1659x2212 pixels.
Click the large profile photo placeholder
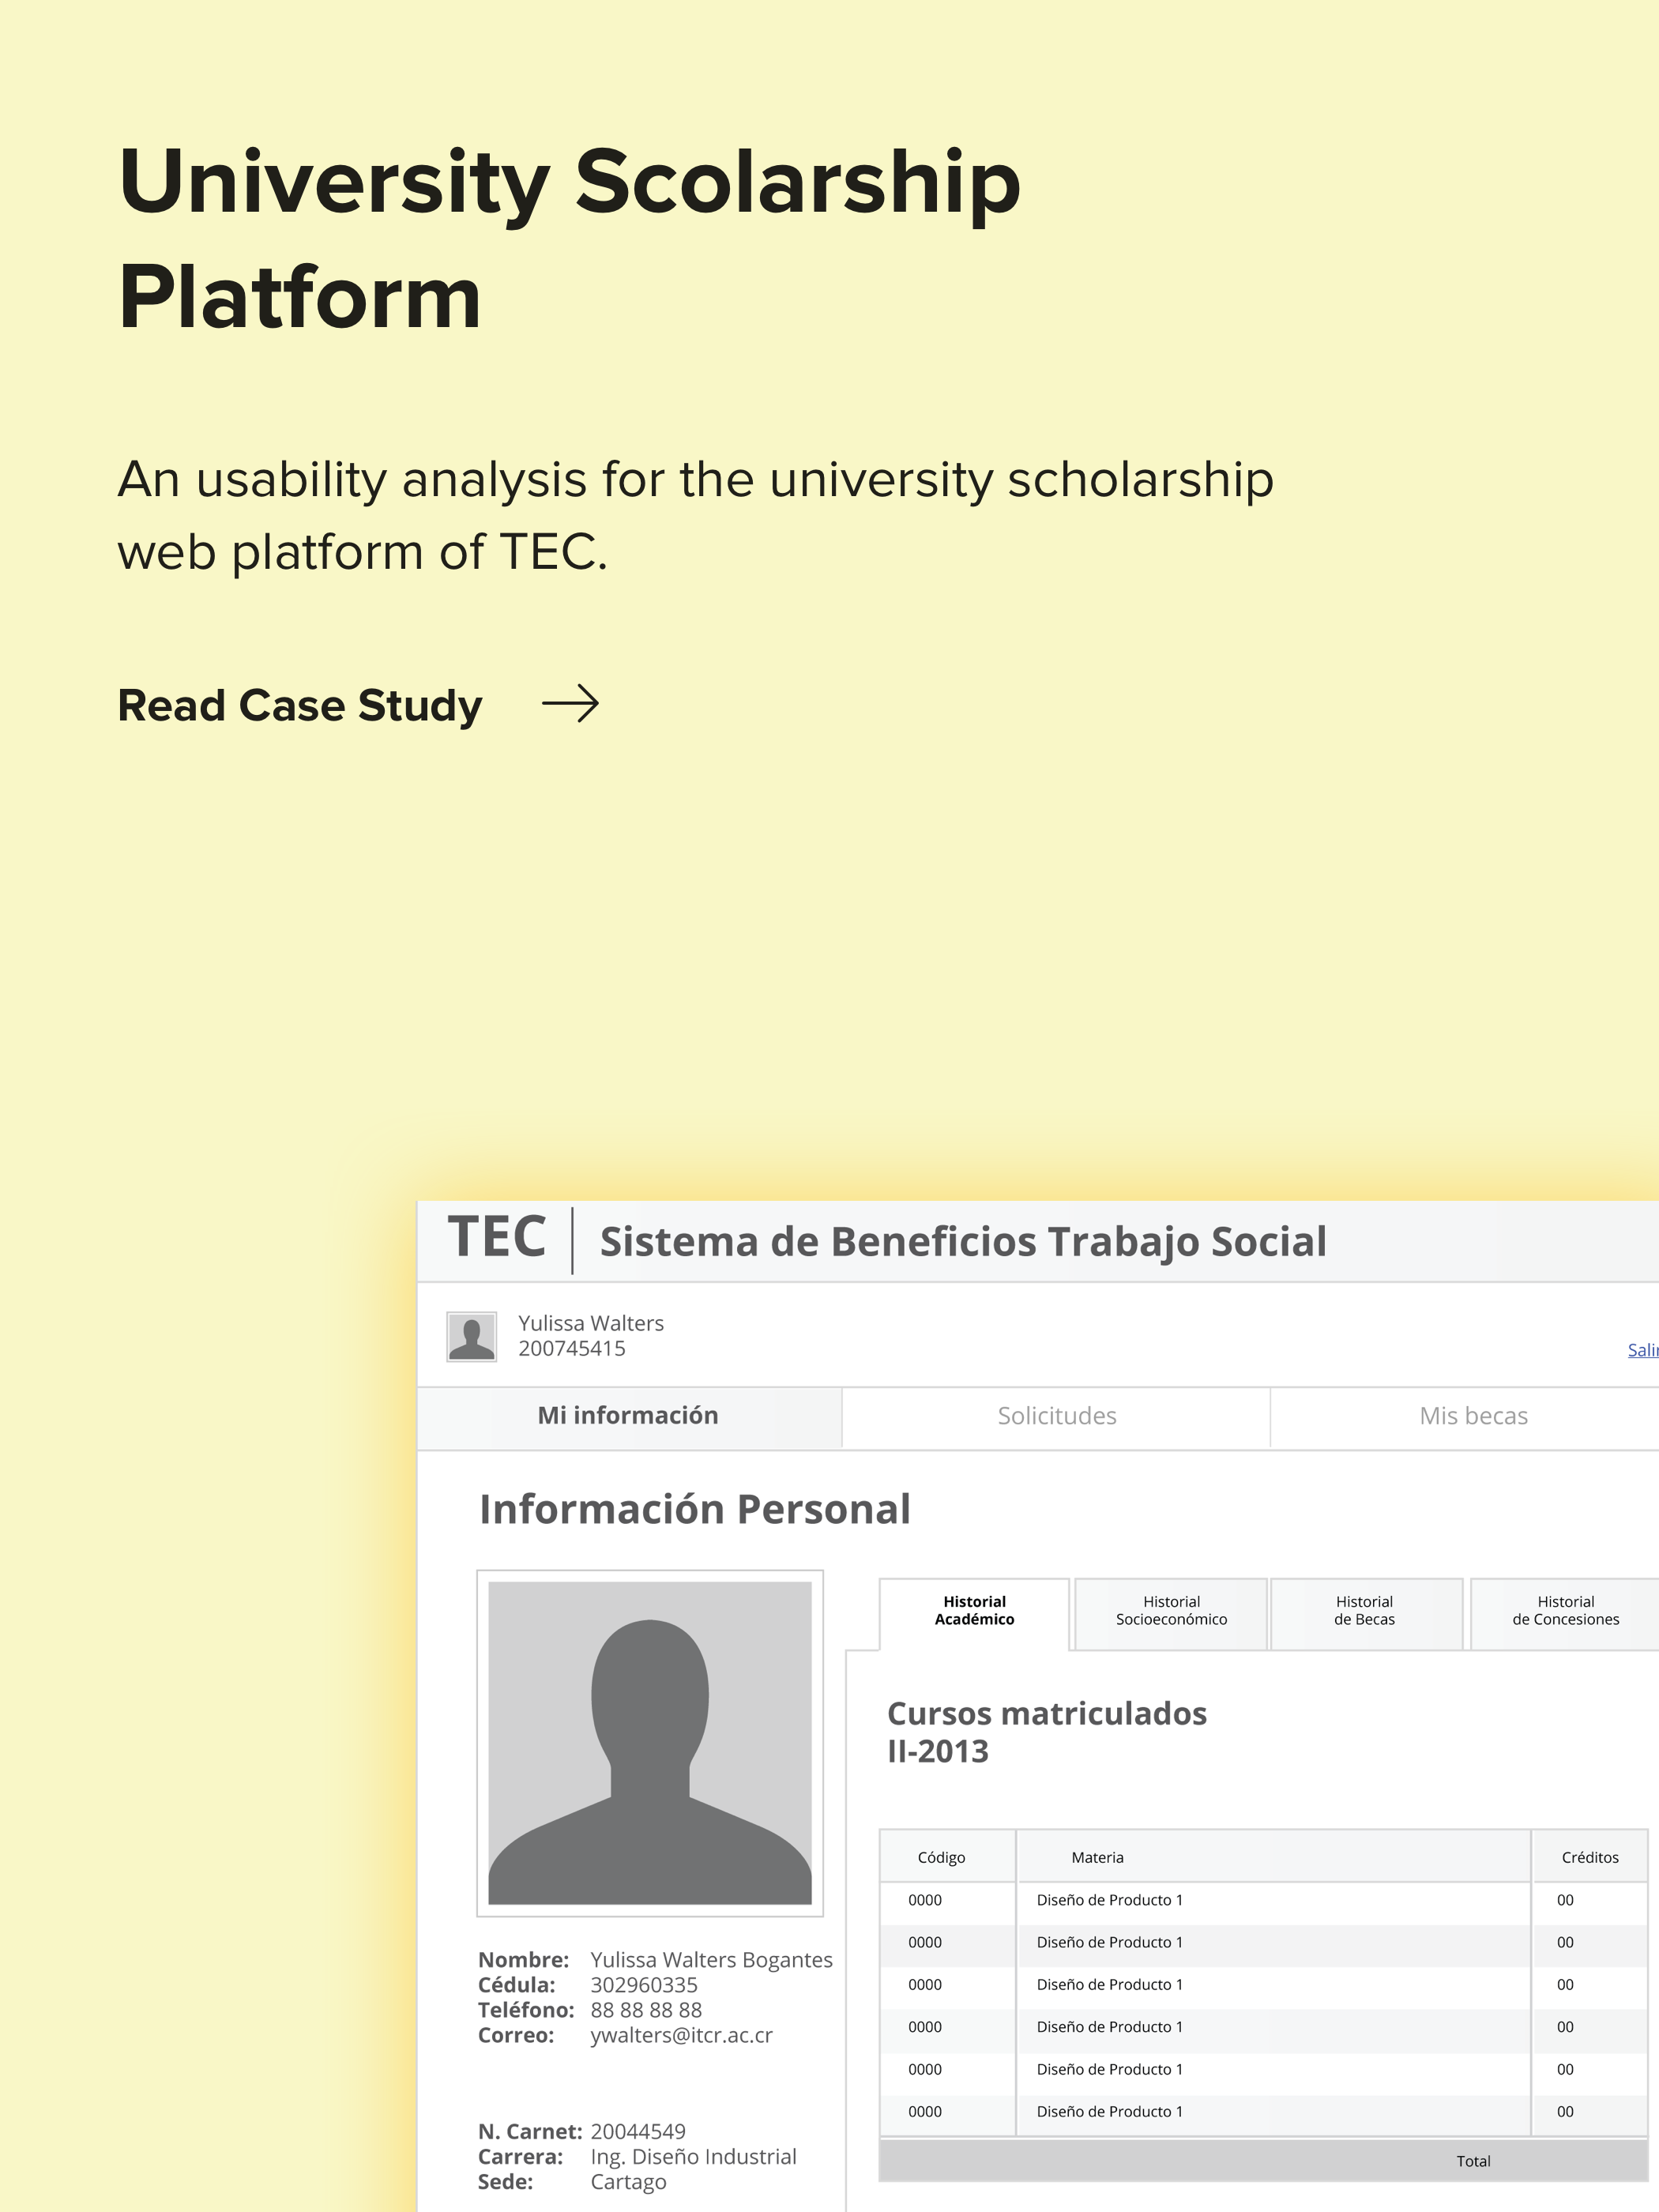(650, 1743)
